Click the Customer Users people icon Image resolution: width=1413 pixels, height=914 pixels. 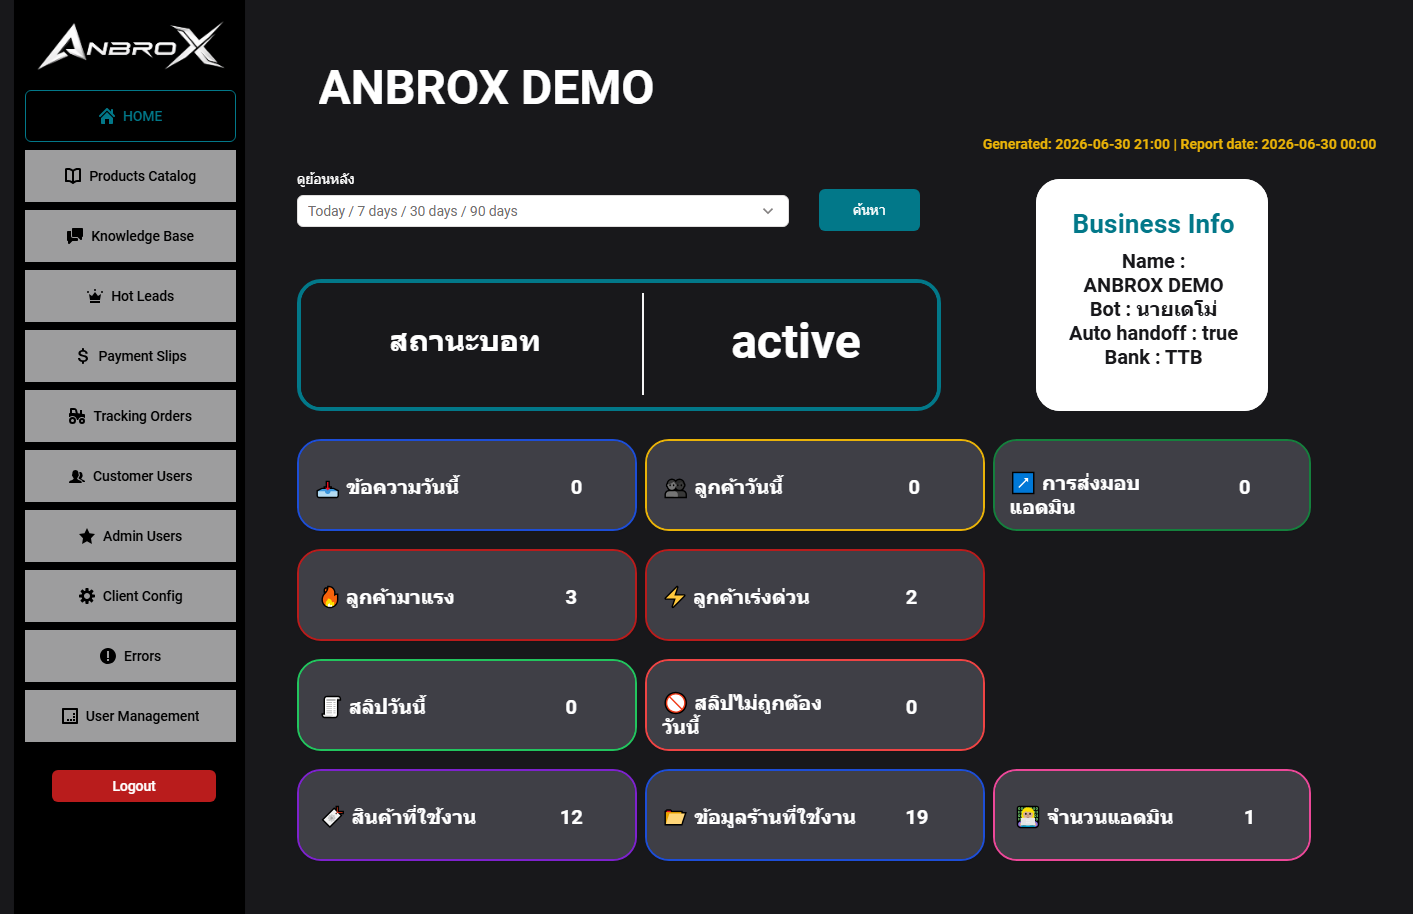pyautogui.click(x=77, y=476)
